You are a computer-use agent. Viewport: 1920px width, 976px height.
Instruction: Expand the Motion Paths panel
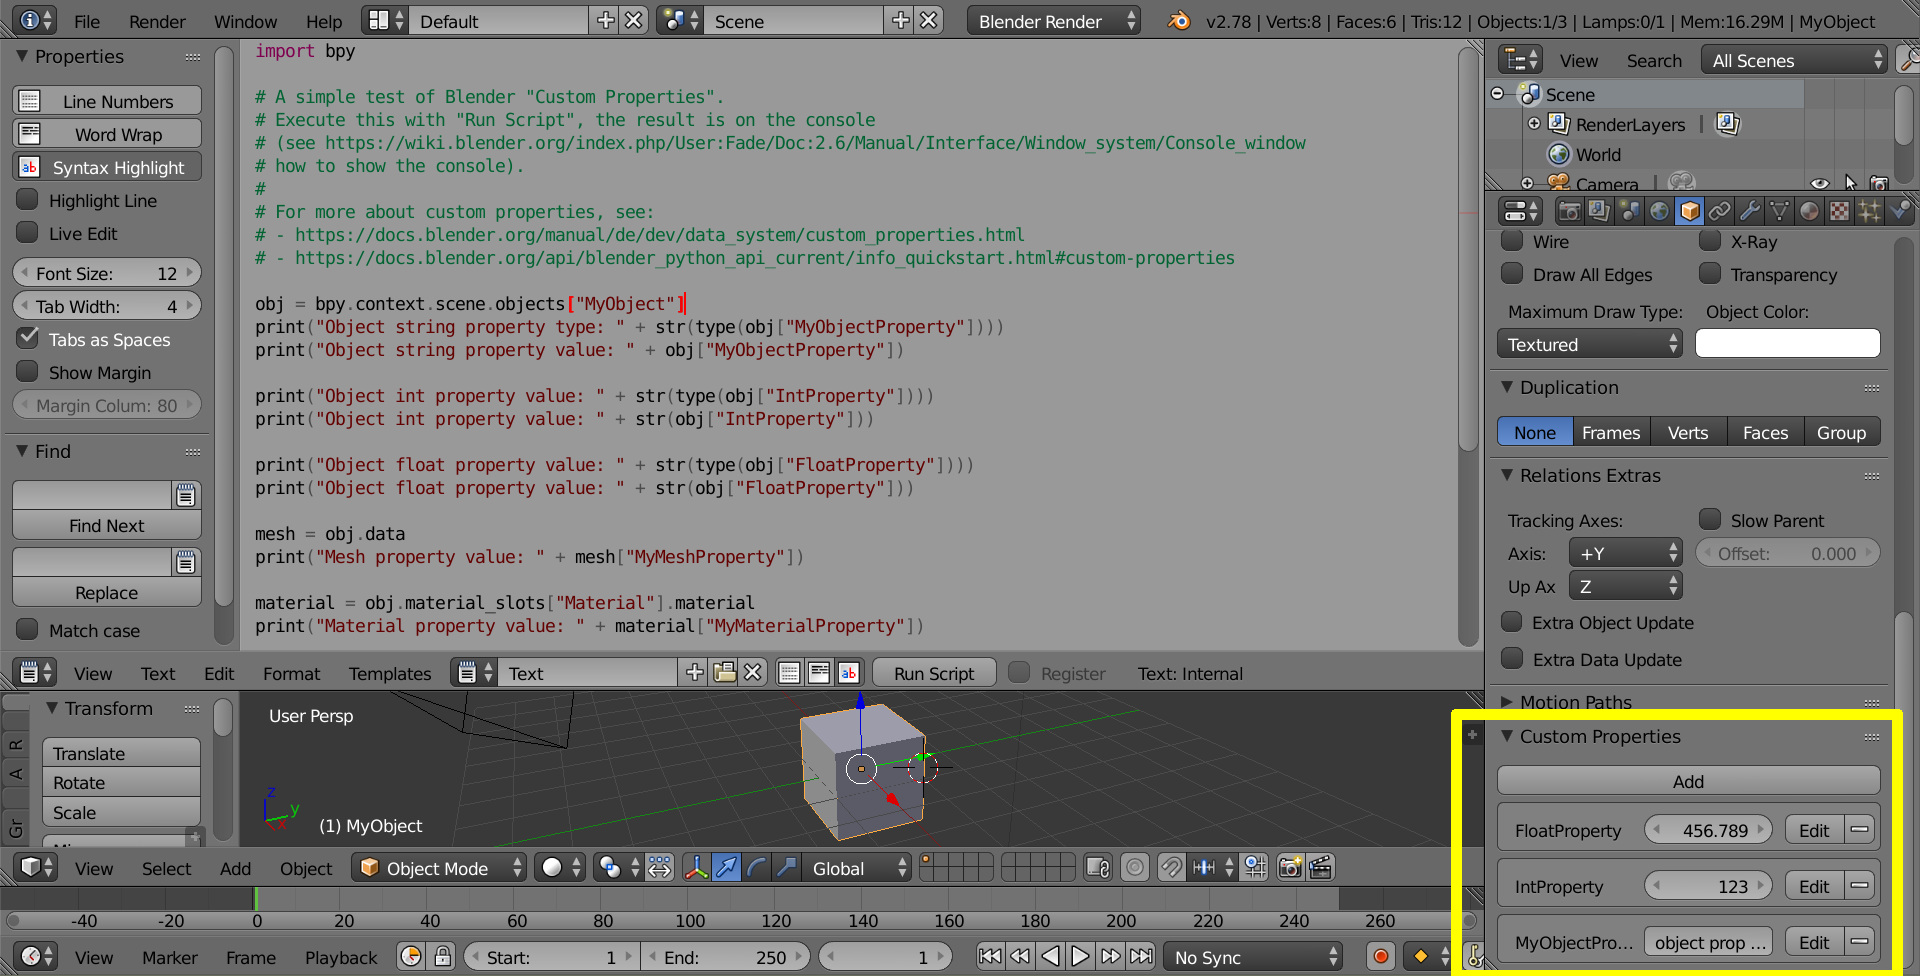click(1575, 702)
